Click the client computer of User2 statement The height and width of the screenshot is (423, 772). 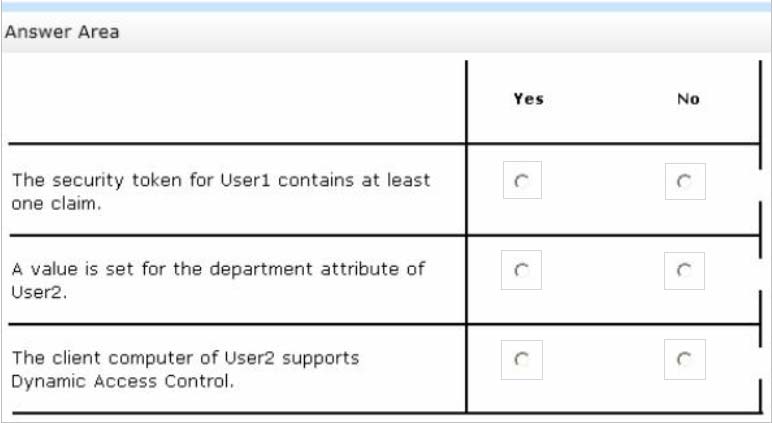[185, 369]
